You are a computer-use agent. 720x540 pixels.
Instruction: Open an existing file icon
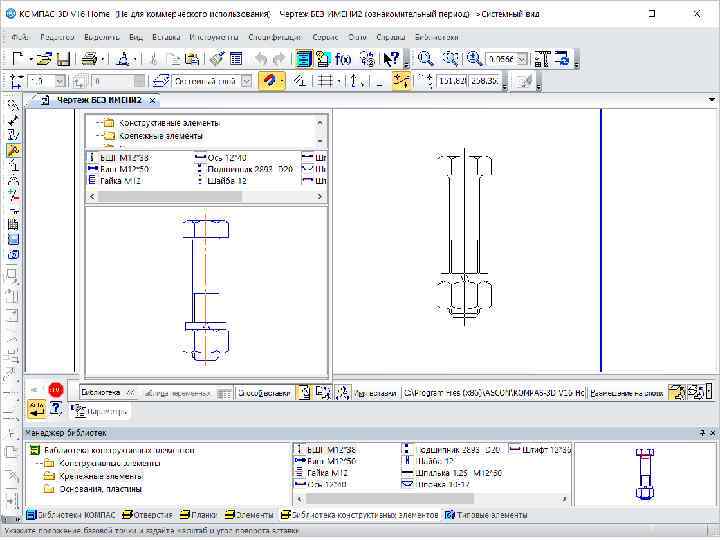coord(45,59)
